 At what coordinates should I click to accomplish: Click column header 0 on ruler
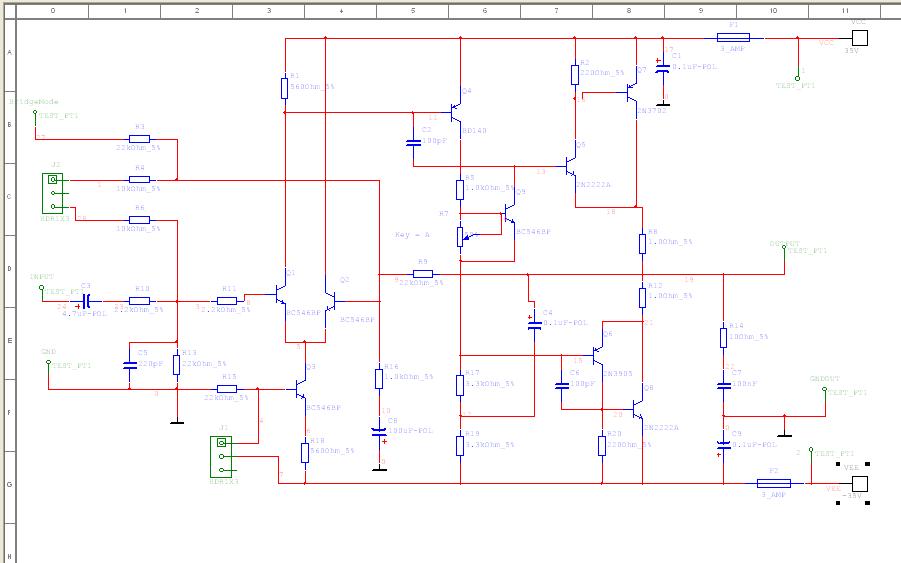click(53, 10)
